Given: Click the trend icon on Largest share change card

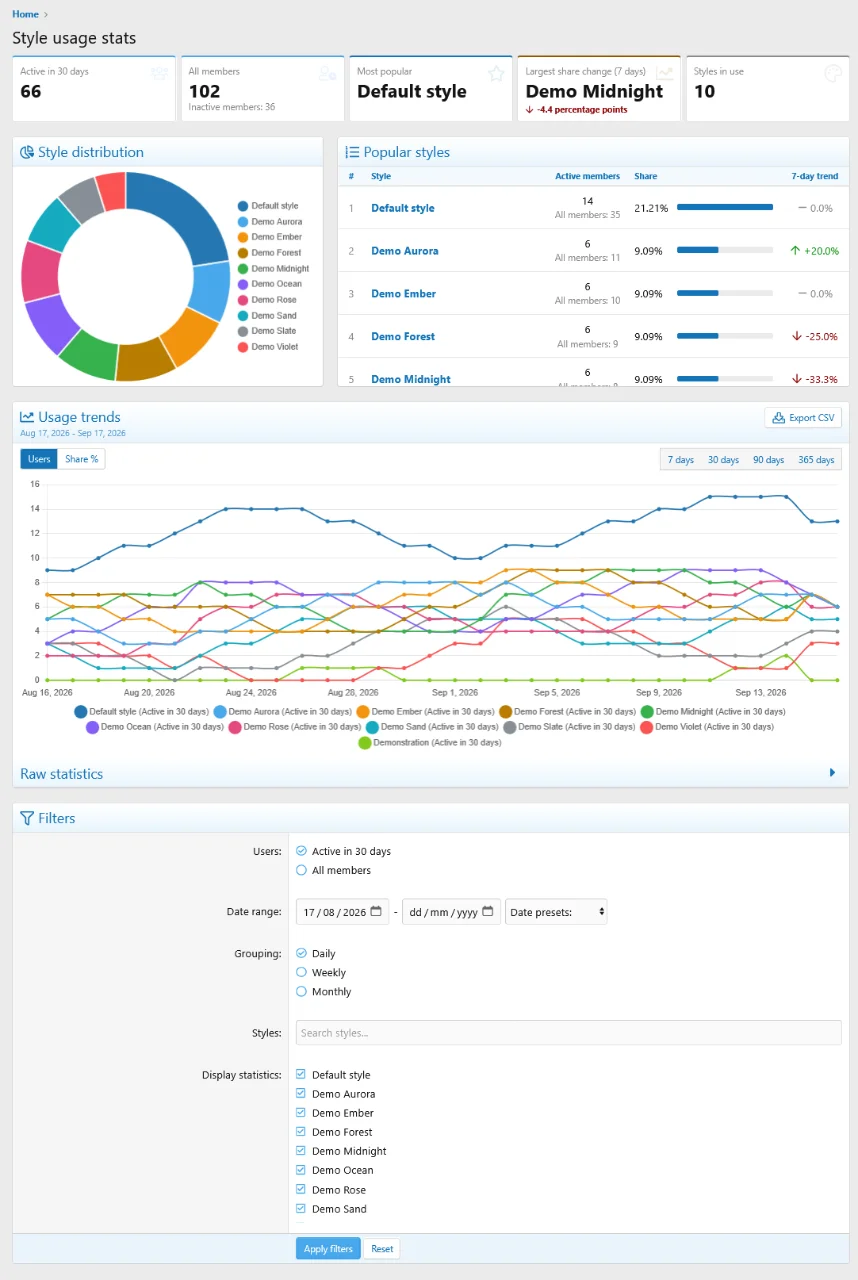Looking at the screenshot, I should [x=664, y=73].
